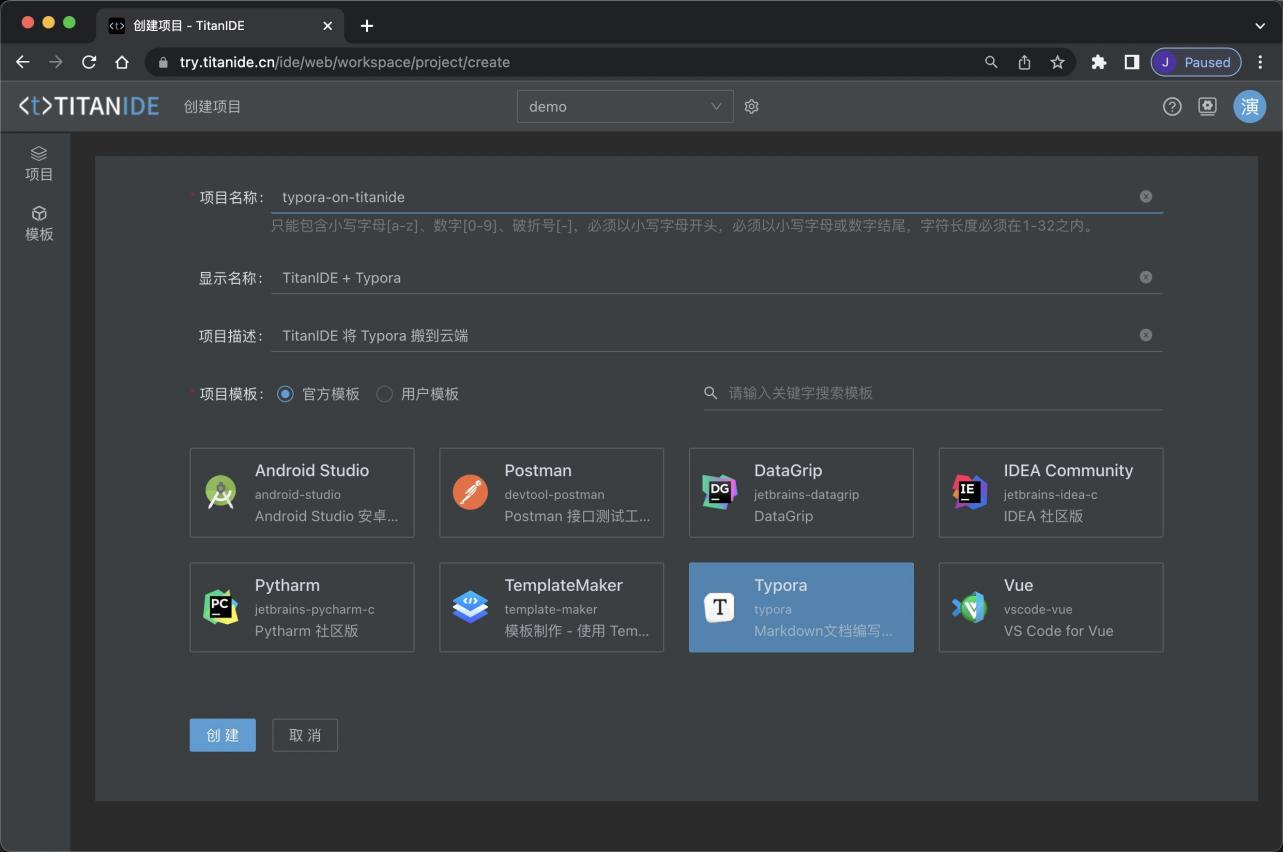1283x852 pixels.
Task: Open Chrome tab list chevron
Action: click(x=1259, y=25)
